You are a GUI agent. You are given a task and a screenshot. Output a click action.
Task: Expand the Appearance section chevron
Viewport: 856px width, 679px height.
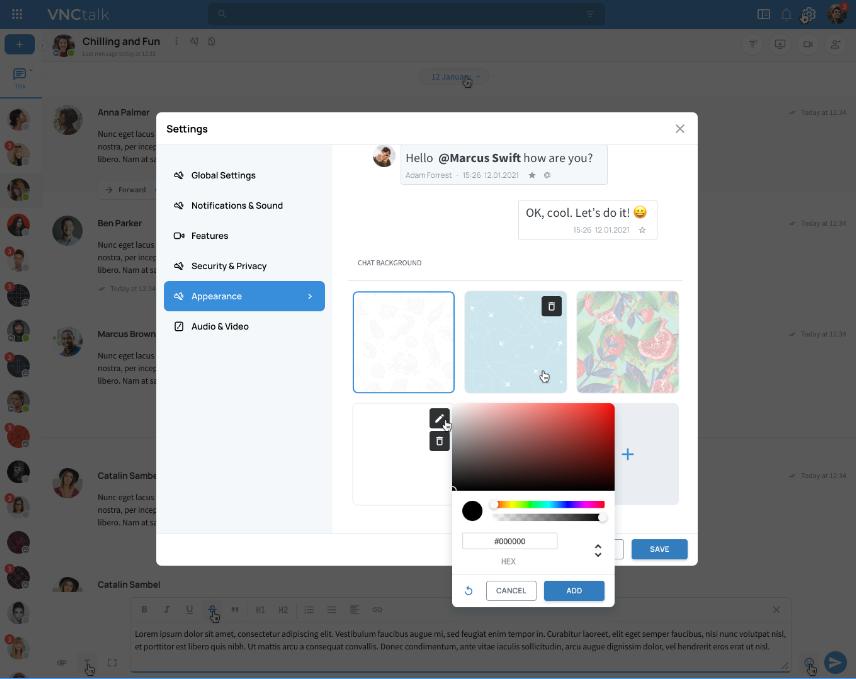point(310,296)
